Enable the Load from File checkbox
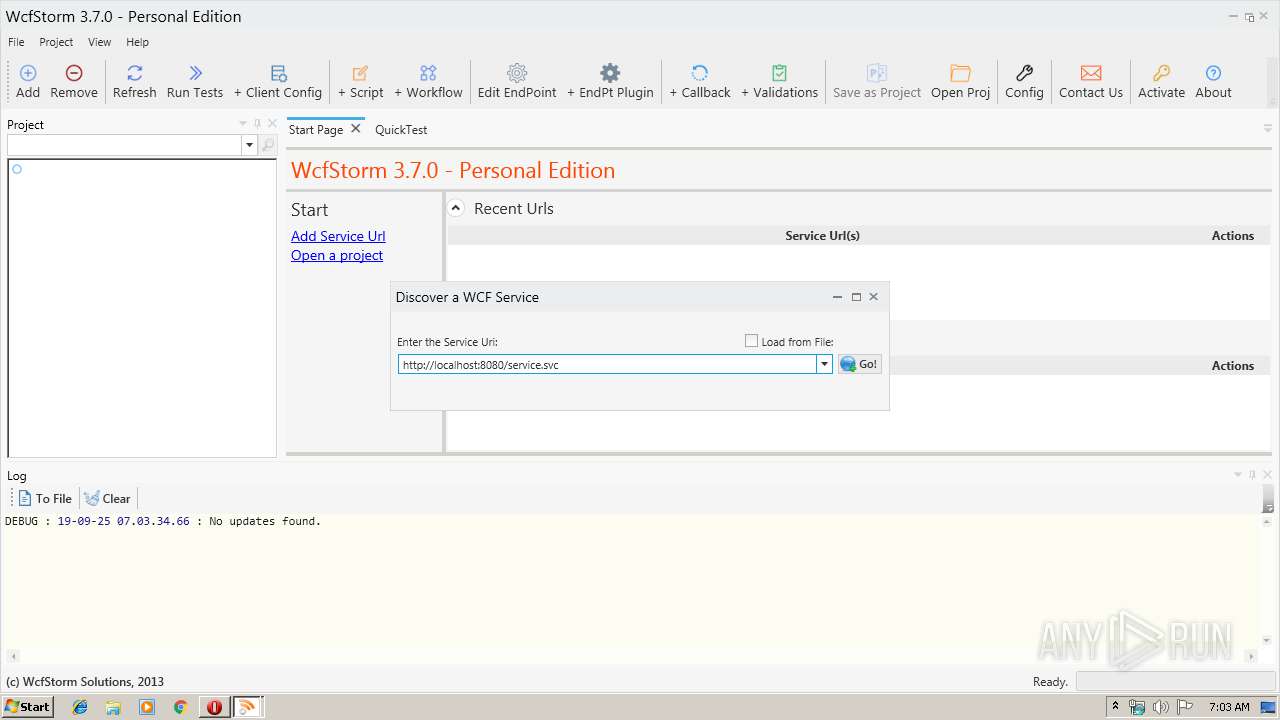 pos(751,341)
